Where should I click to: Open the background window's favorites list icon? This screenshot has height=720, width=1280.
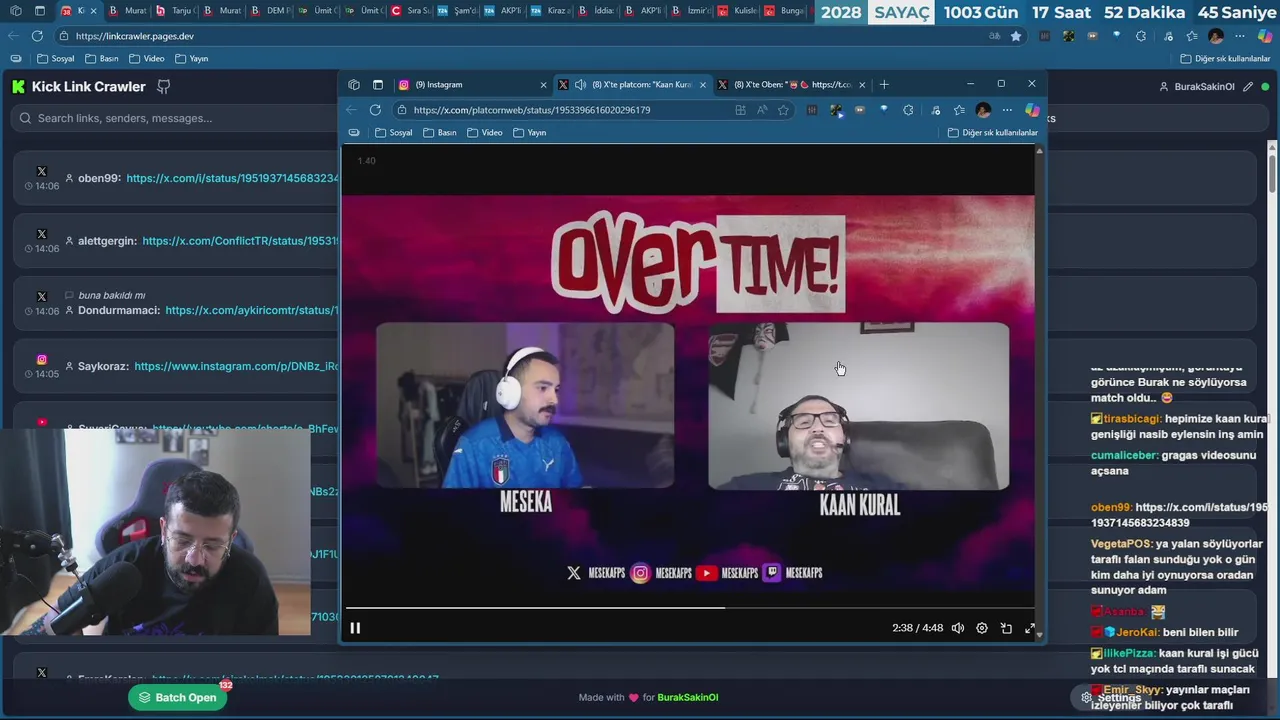pos(1192,36)
